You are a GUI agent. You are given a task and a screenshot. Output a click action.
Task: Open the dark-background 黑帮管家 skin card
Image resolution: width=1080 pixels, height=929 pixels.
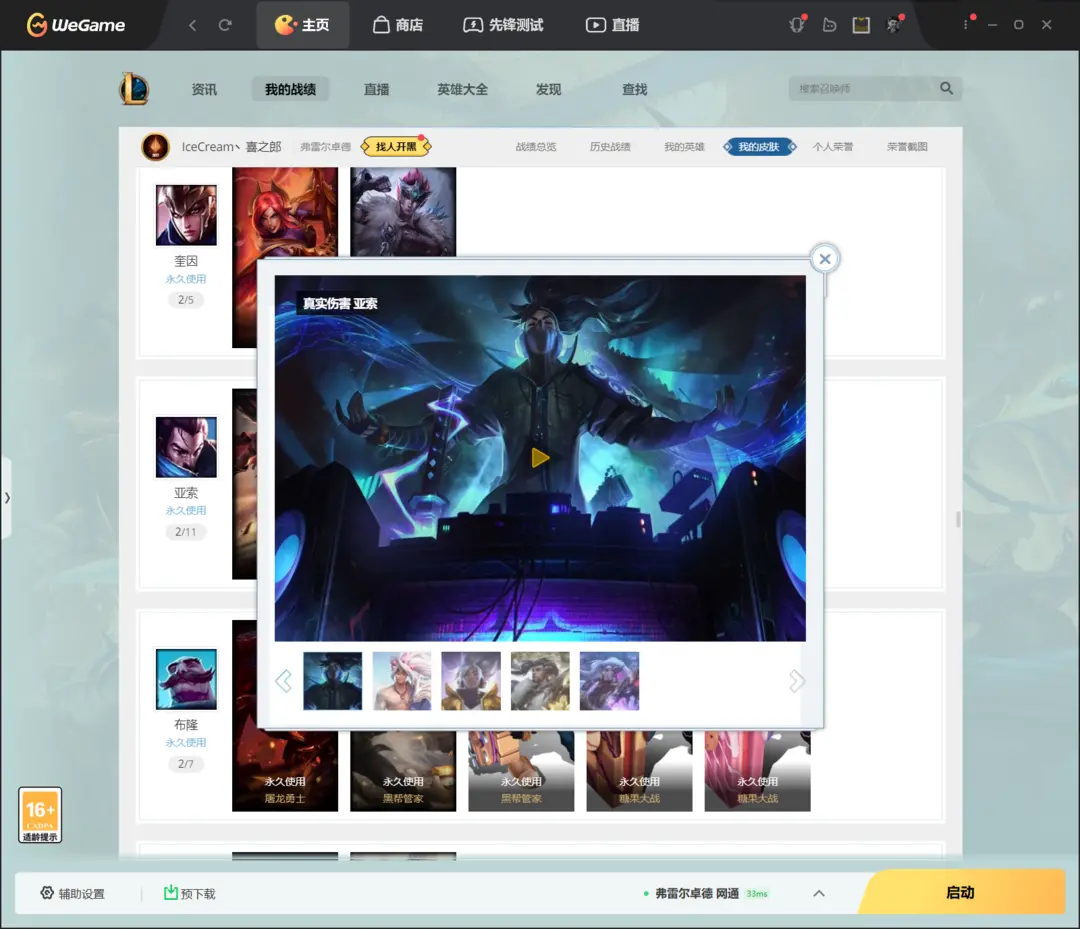[x=403, y=771]
